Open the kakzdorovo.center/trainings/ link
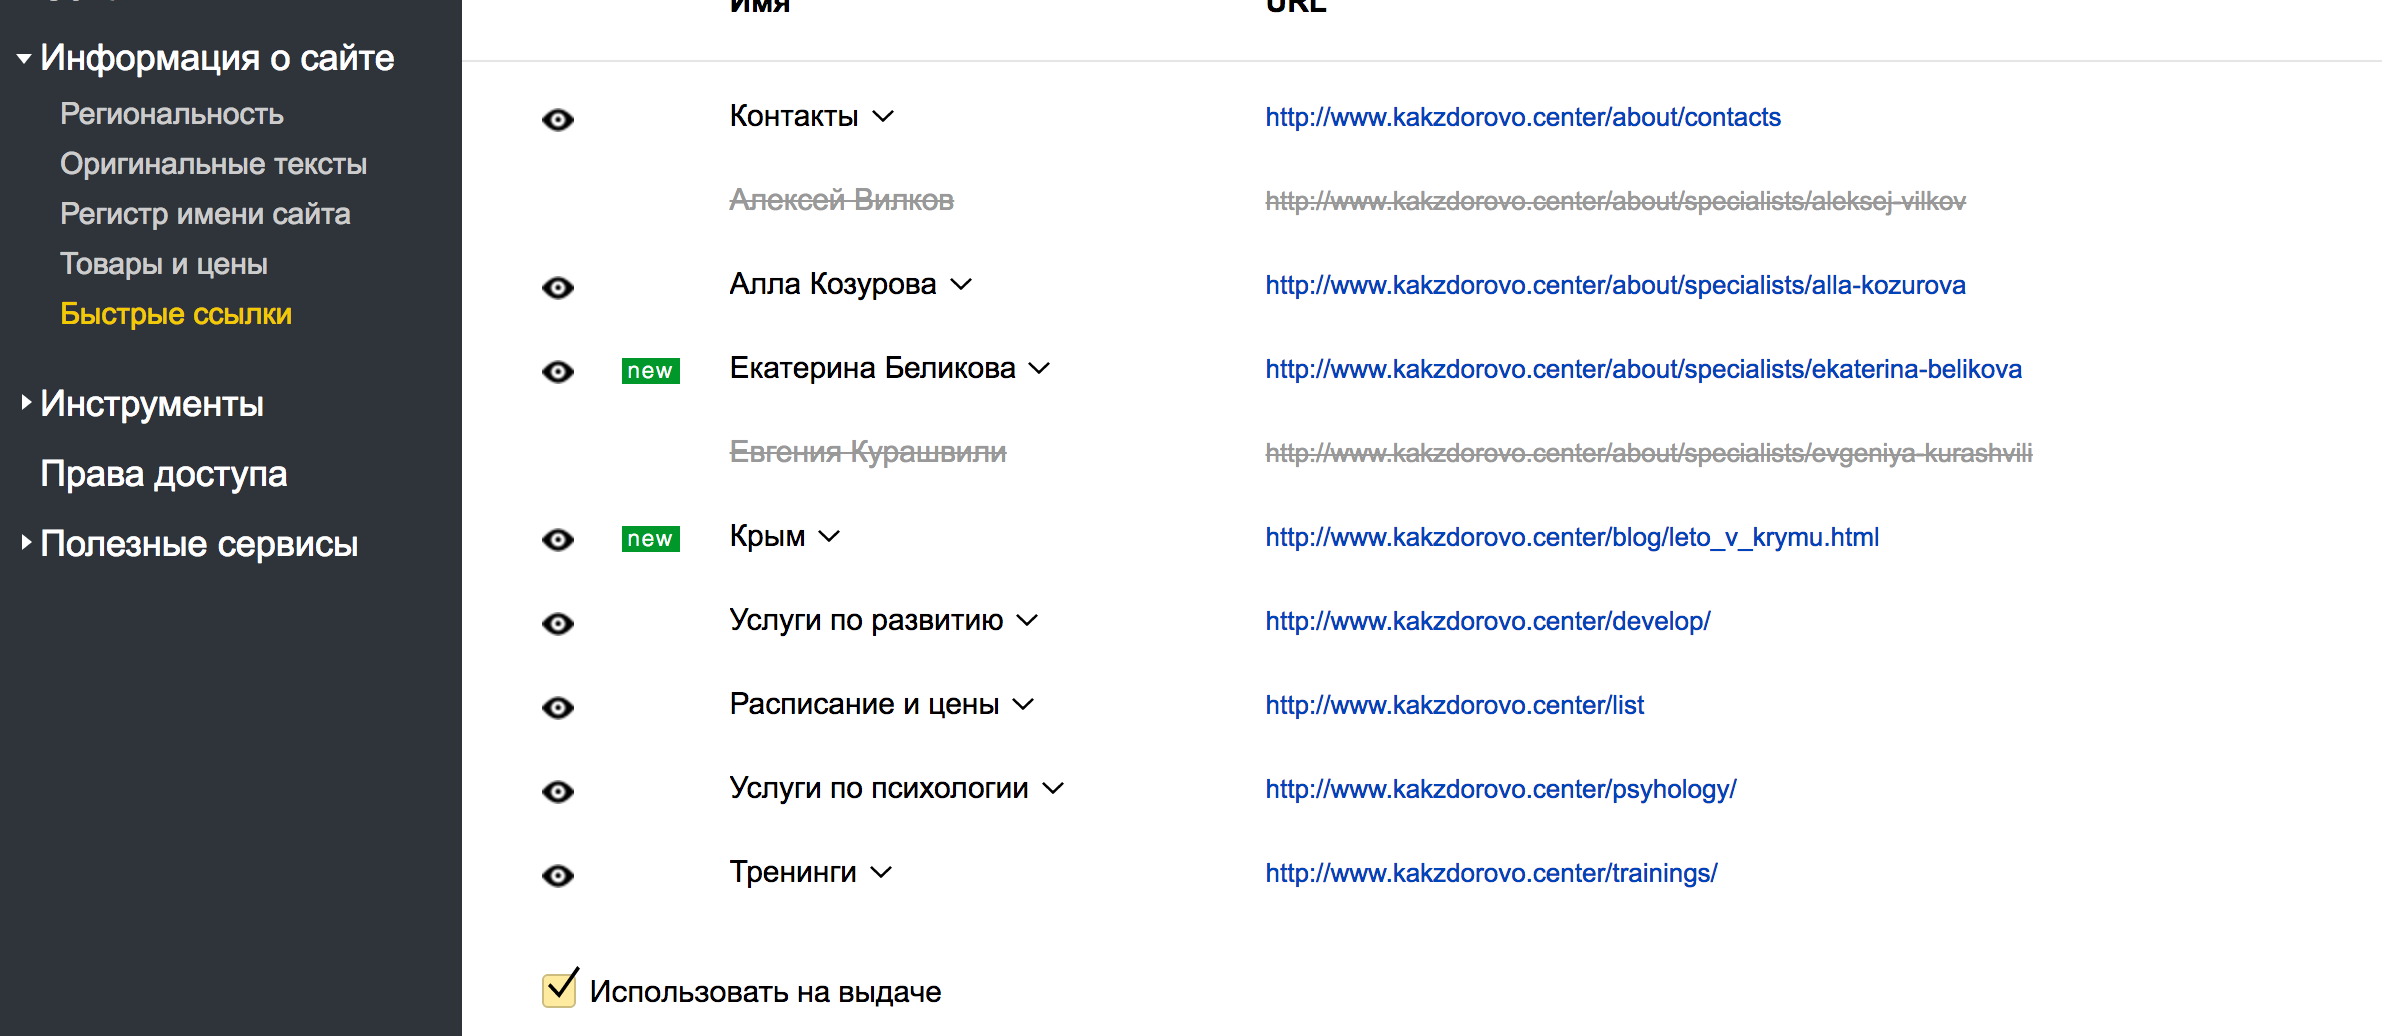 1491,873
